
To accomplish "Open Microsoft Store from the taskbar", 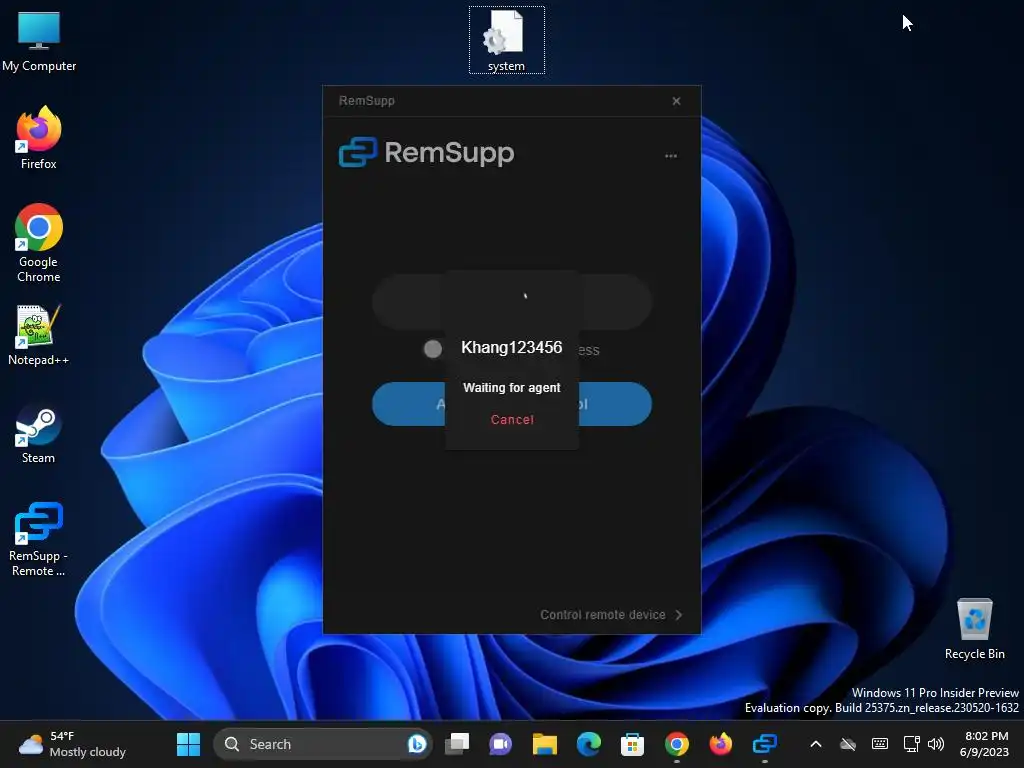I will coord(632,744).
